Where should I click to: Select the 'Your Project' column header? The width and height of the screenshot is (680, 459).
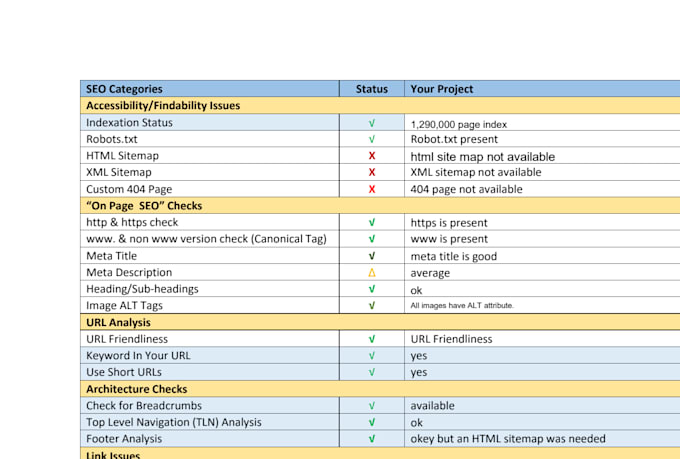pos(542,89)
